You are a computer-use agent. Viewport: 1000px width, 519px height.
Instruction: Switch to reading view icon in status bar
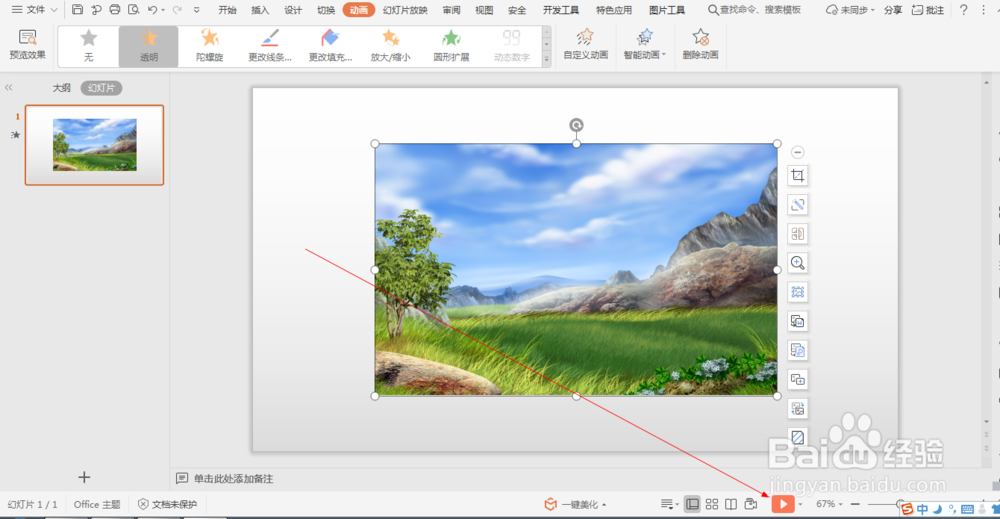click(731, 504)
